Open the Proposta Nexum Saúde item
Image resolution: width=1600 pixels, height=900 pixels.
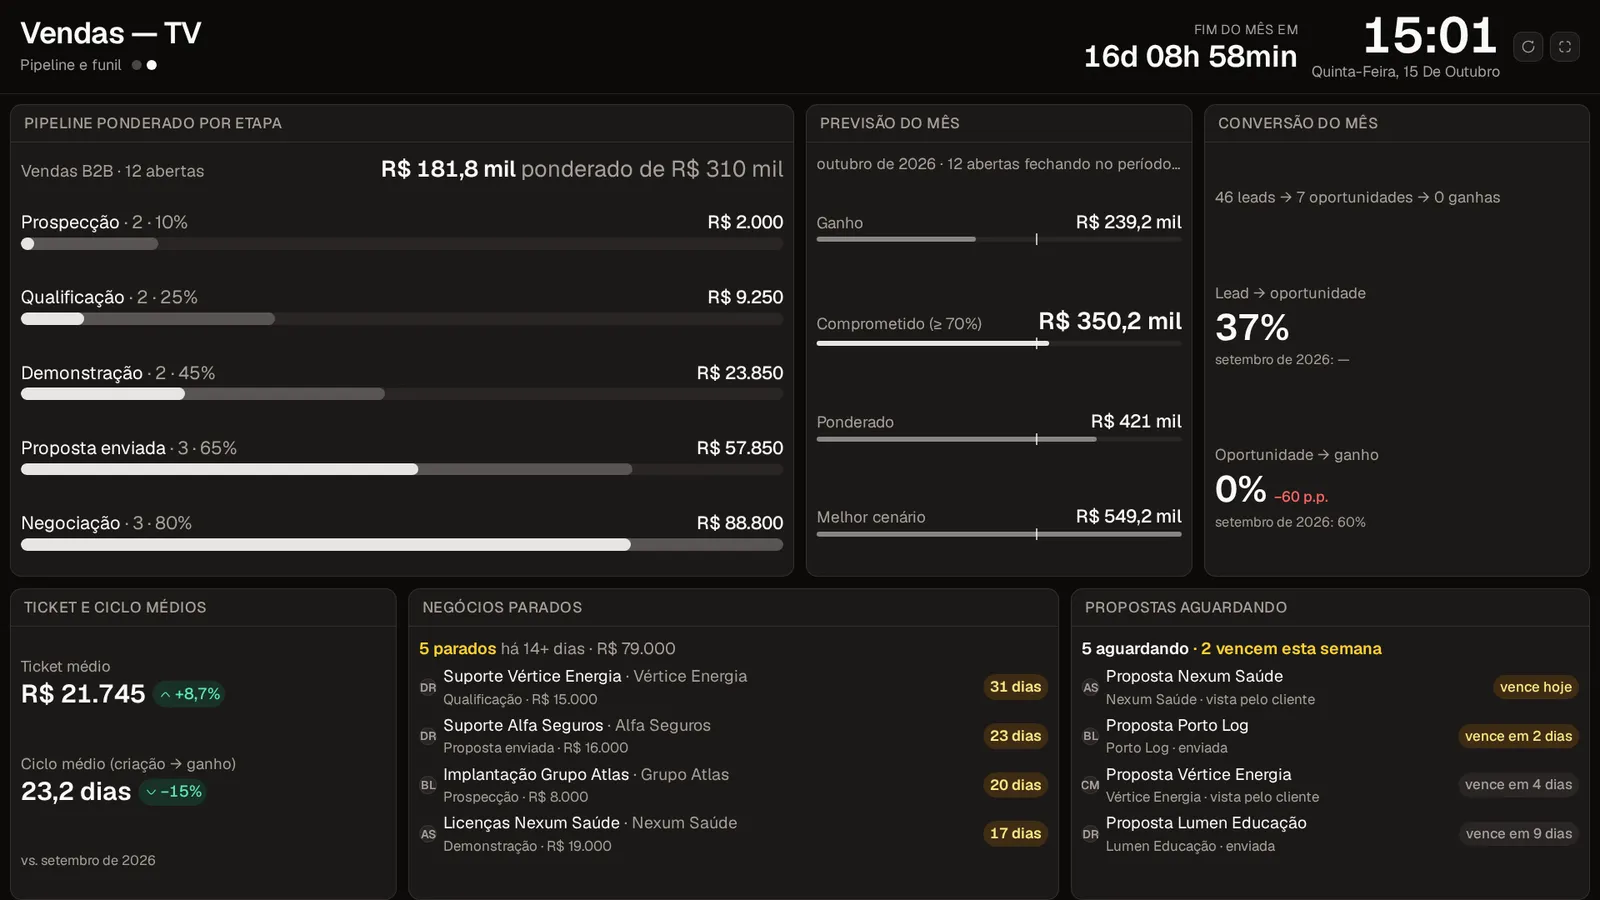click(x=1330, y=687)
